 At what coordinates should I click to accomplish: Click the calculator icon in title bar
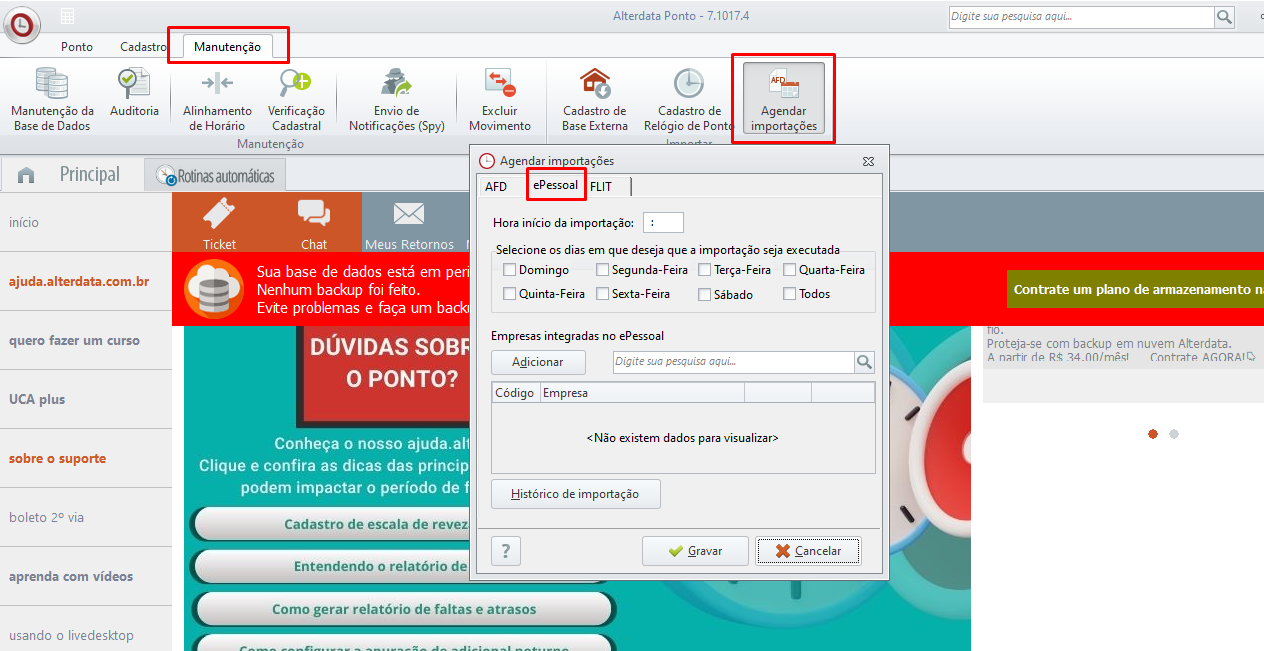pyautogui.click(x=68, y=16)
